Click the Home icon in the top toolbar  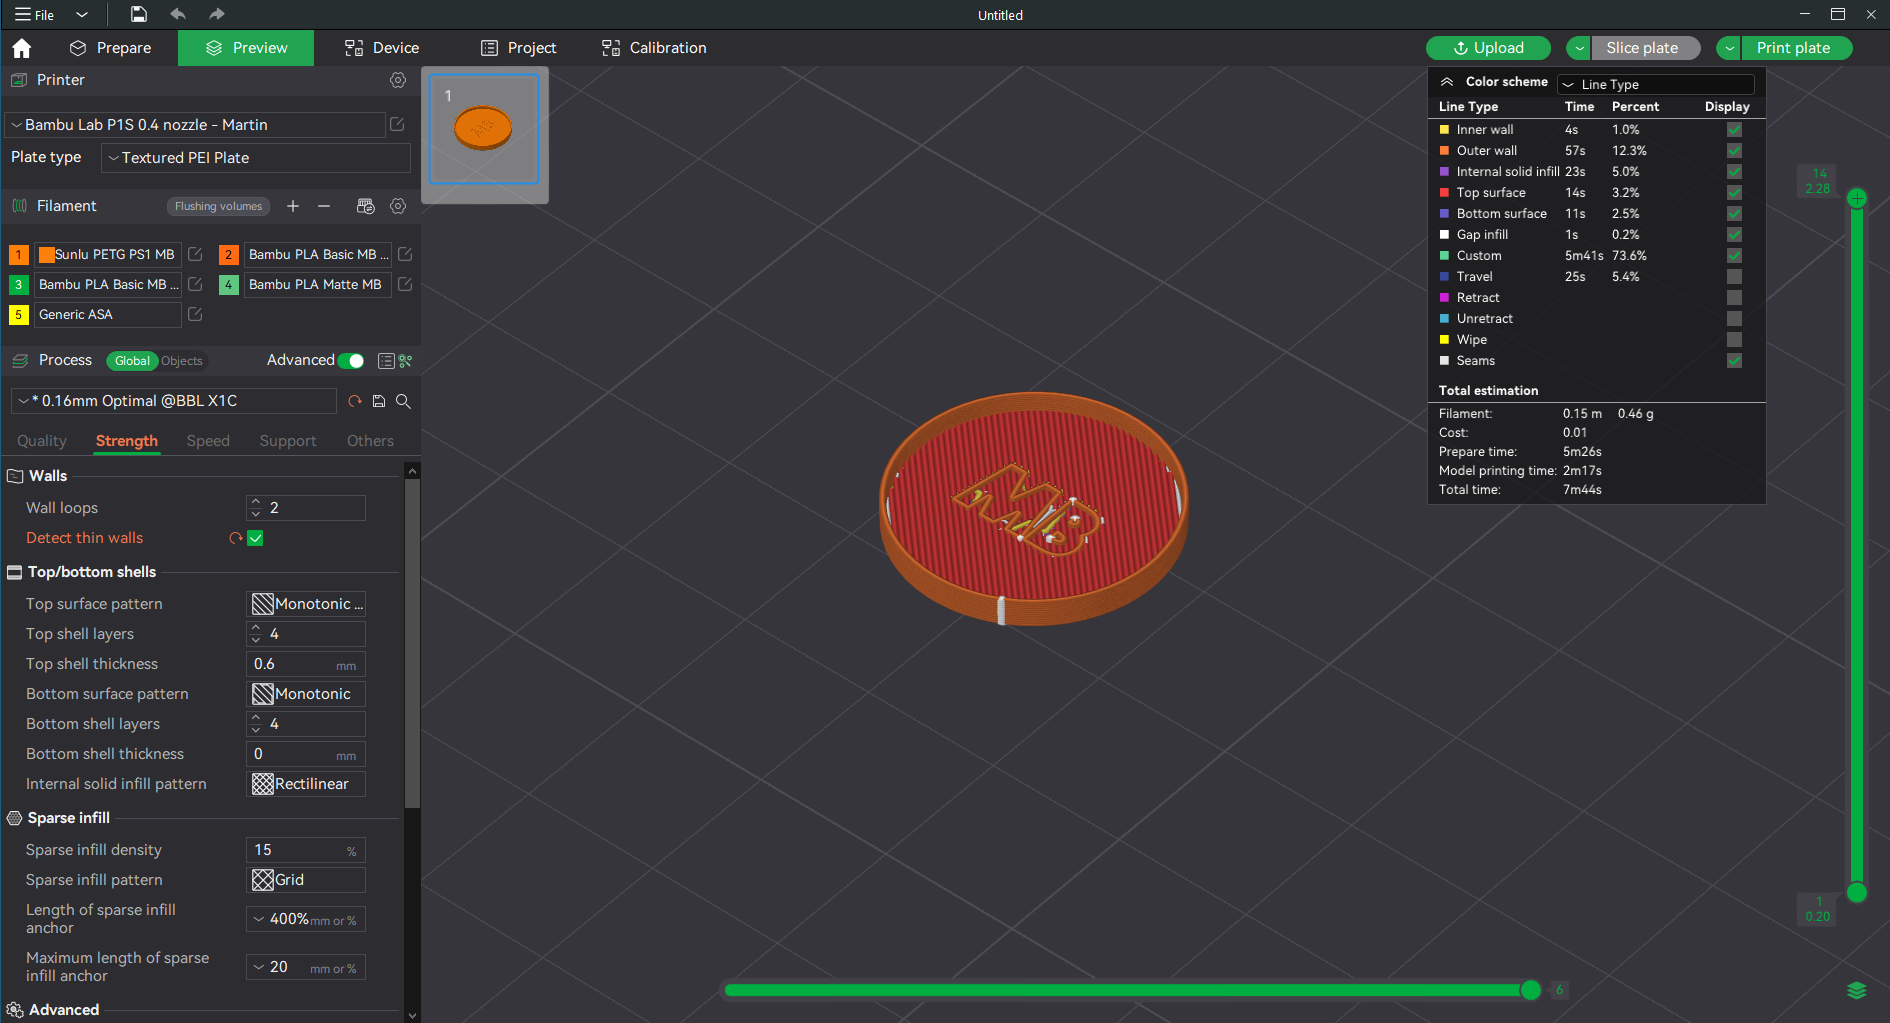(x=22, y=47)
